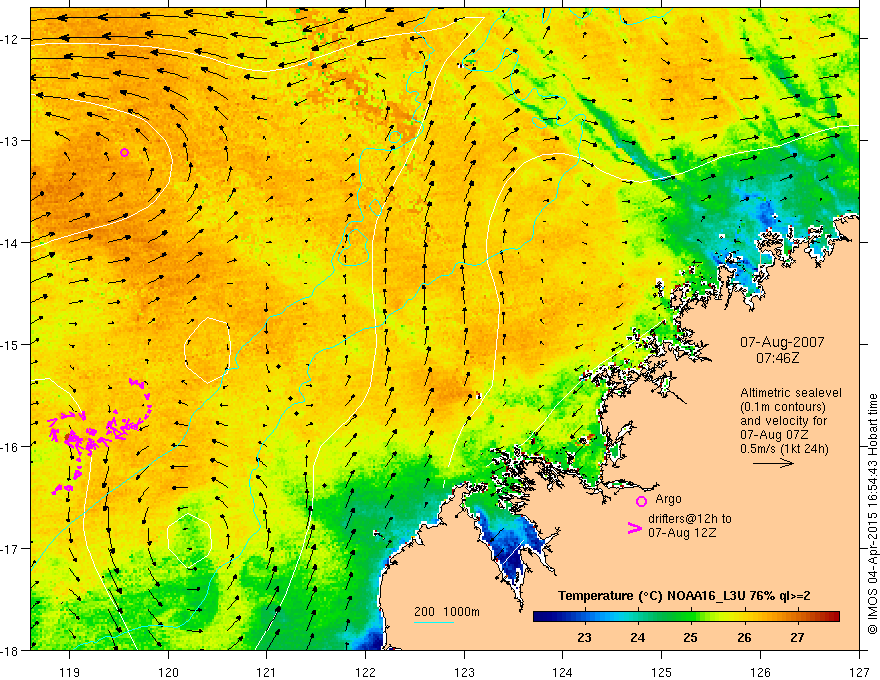
Task: Click the '0.5m/s (1kt 24h)' scale text
Action: [x=784, y=449]
